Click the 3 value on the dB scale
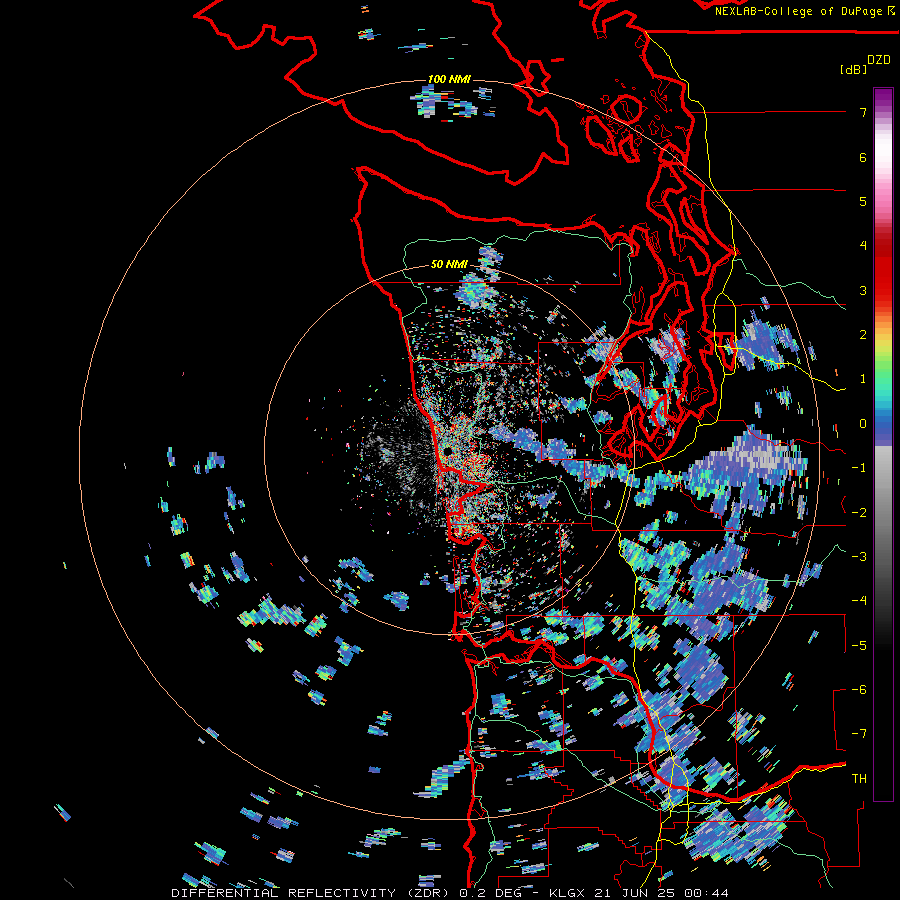The width and height of the screenshot is (900, 900). point(863,290)
